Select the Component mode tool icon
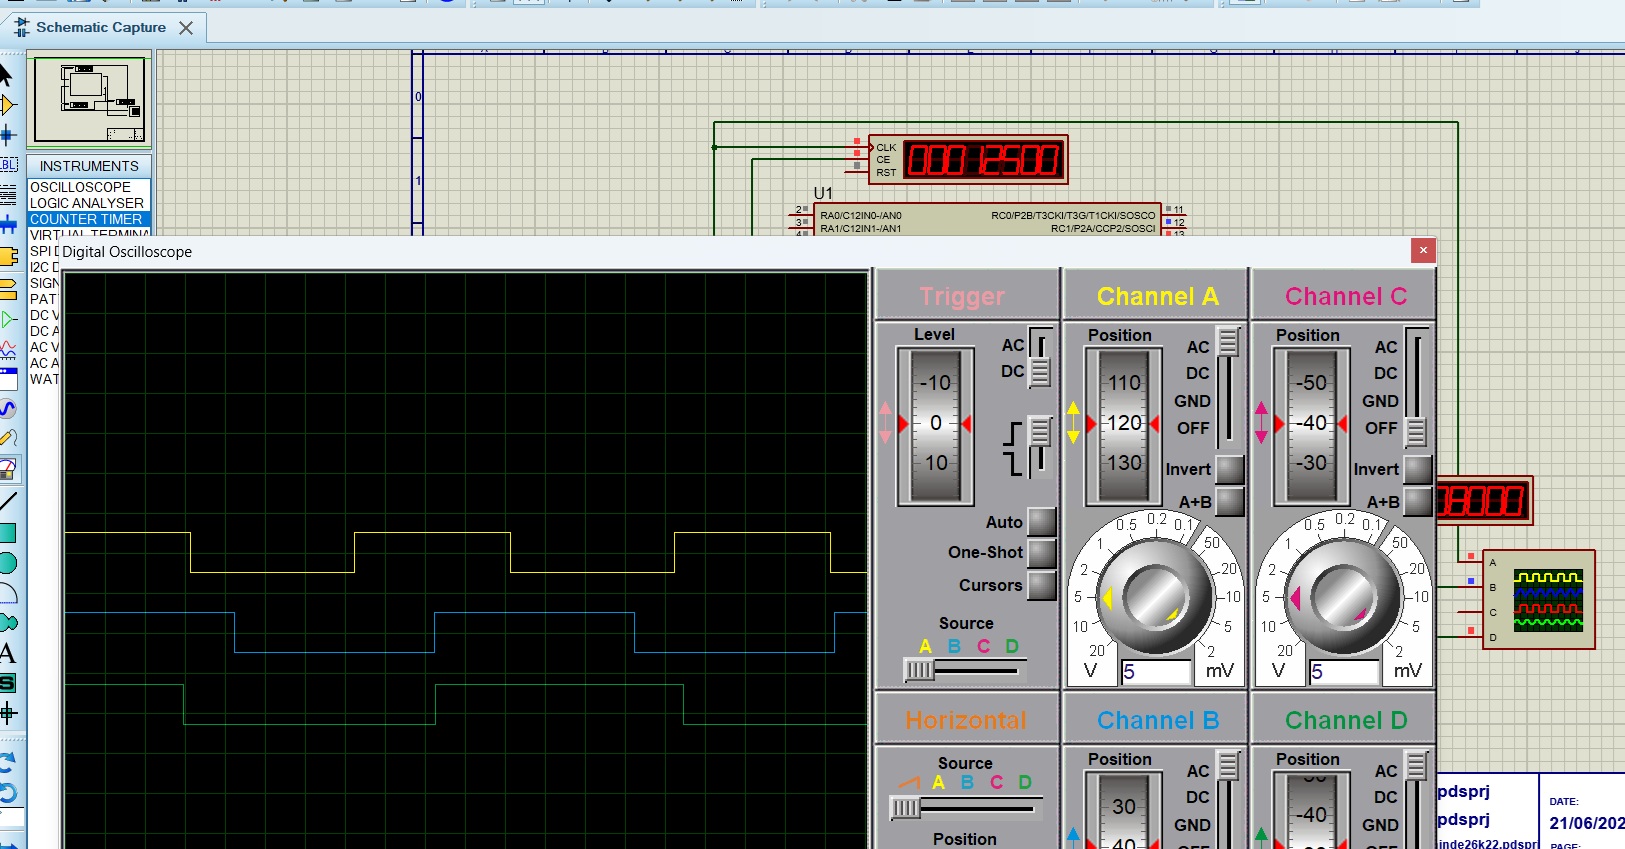Screen dimensions: 1625x849 pos(8,105)
